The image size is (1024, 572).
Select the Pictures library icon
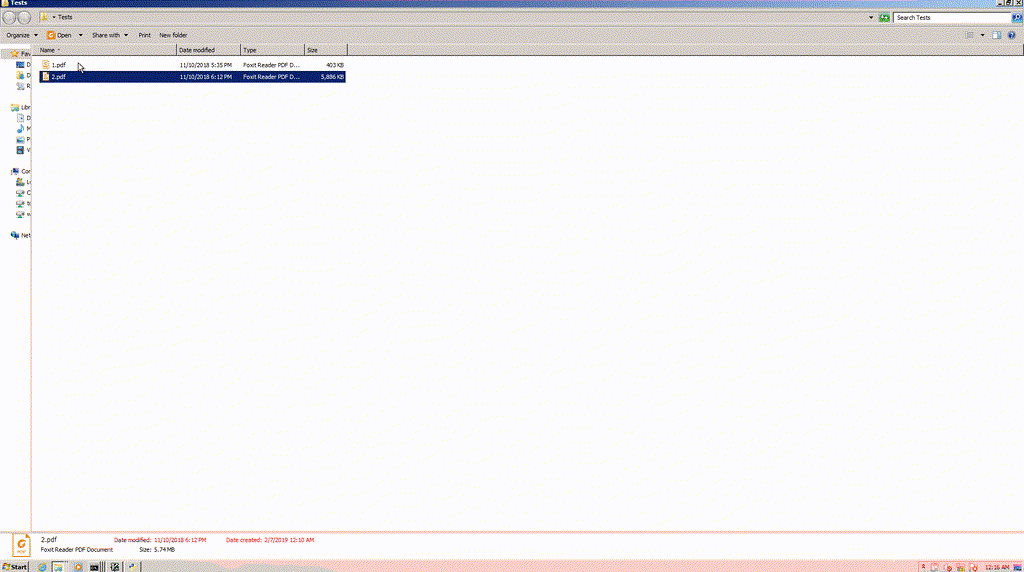pyautogui.click(x=20, y=139)
